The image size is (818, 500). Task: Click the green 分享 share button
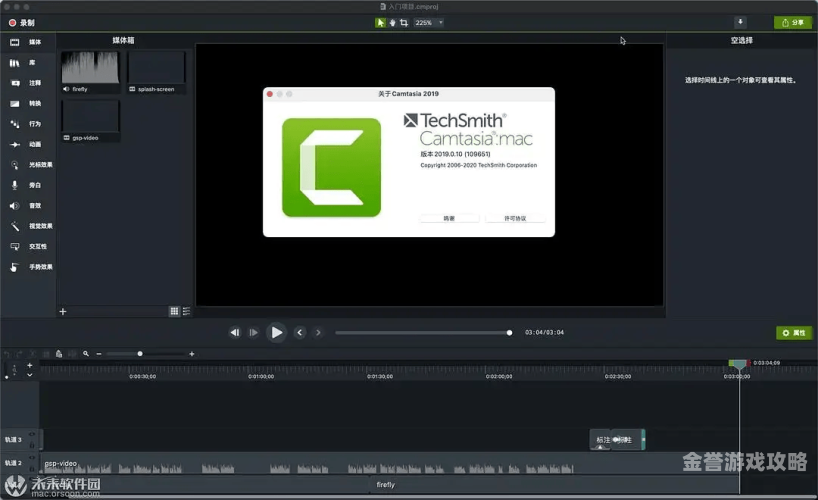click(x=792, y=22)
